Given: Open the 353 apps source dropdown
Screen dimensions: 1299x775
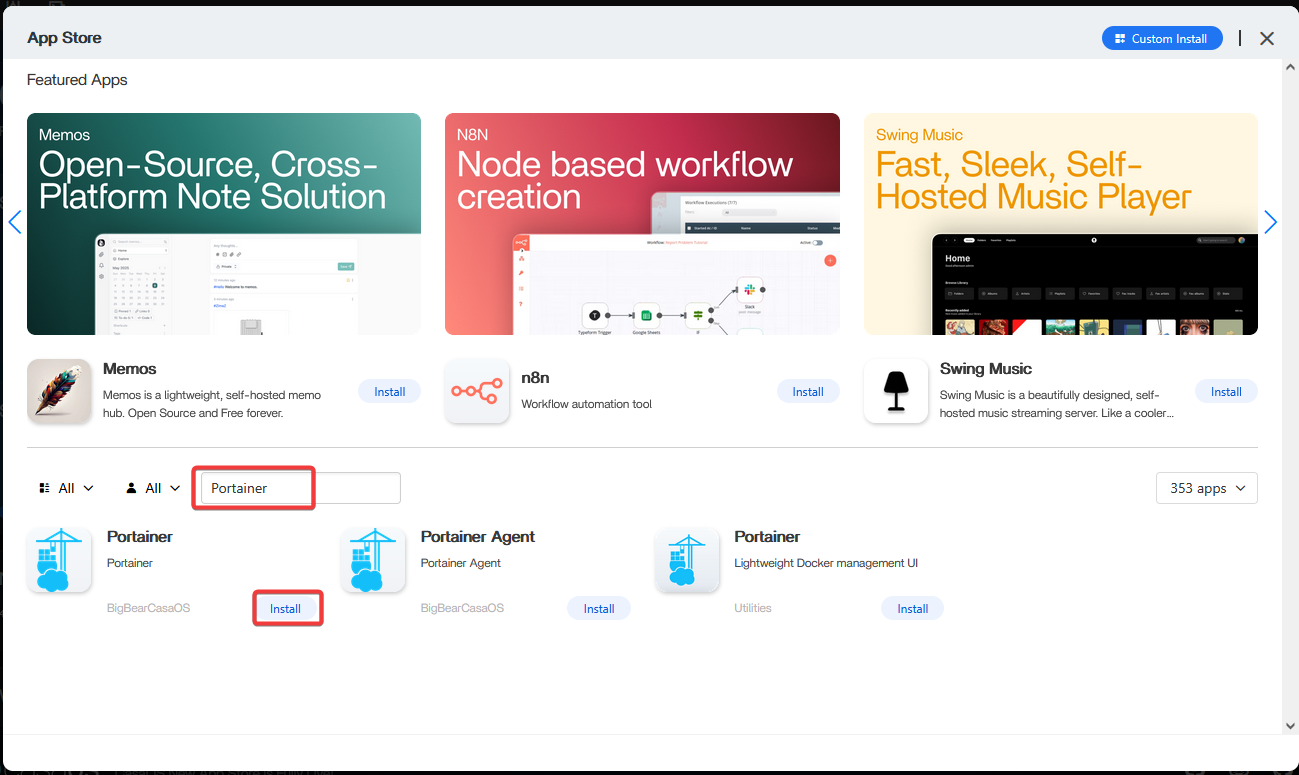Looking at the screenshot, I should 1206,488.
